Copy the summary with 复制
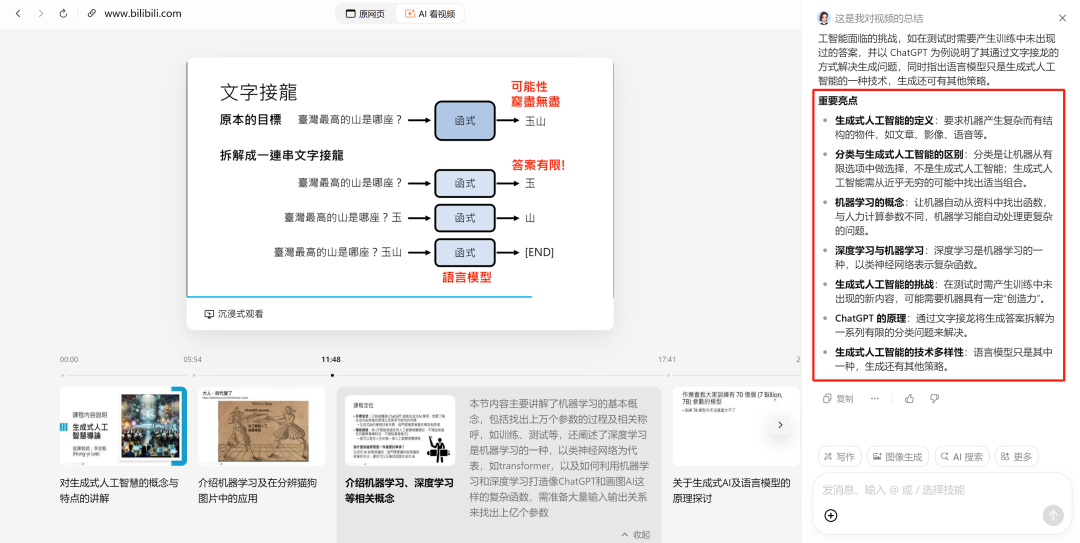Image resolution: width=1080 pixels, height=543 pixels. [x=838, y=398]
